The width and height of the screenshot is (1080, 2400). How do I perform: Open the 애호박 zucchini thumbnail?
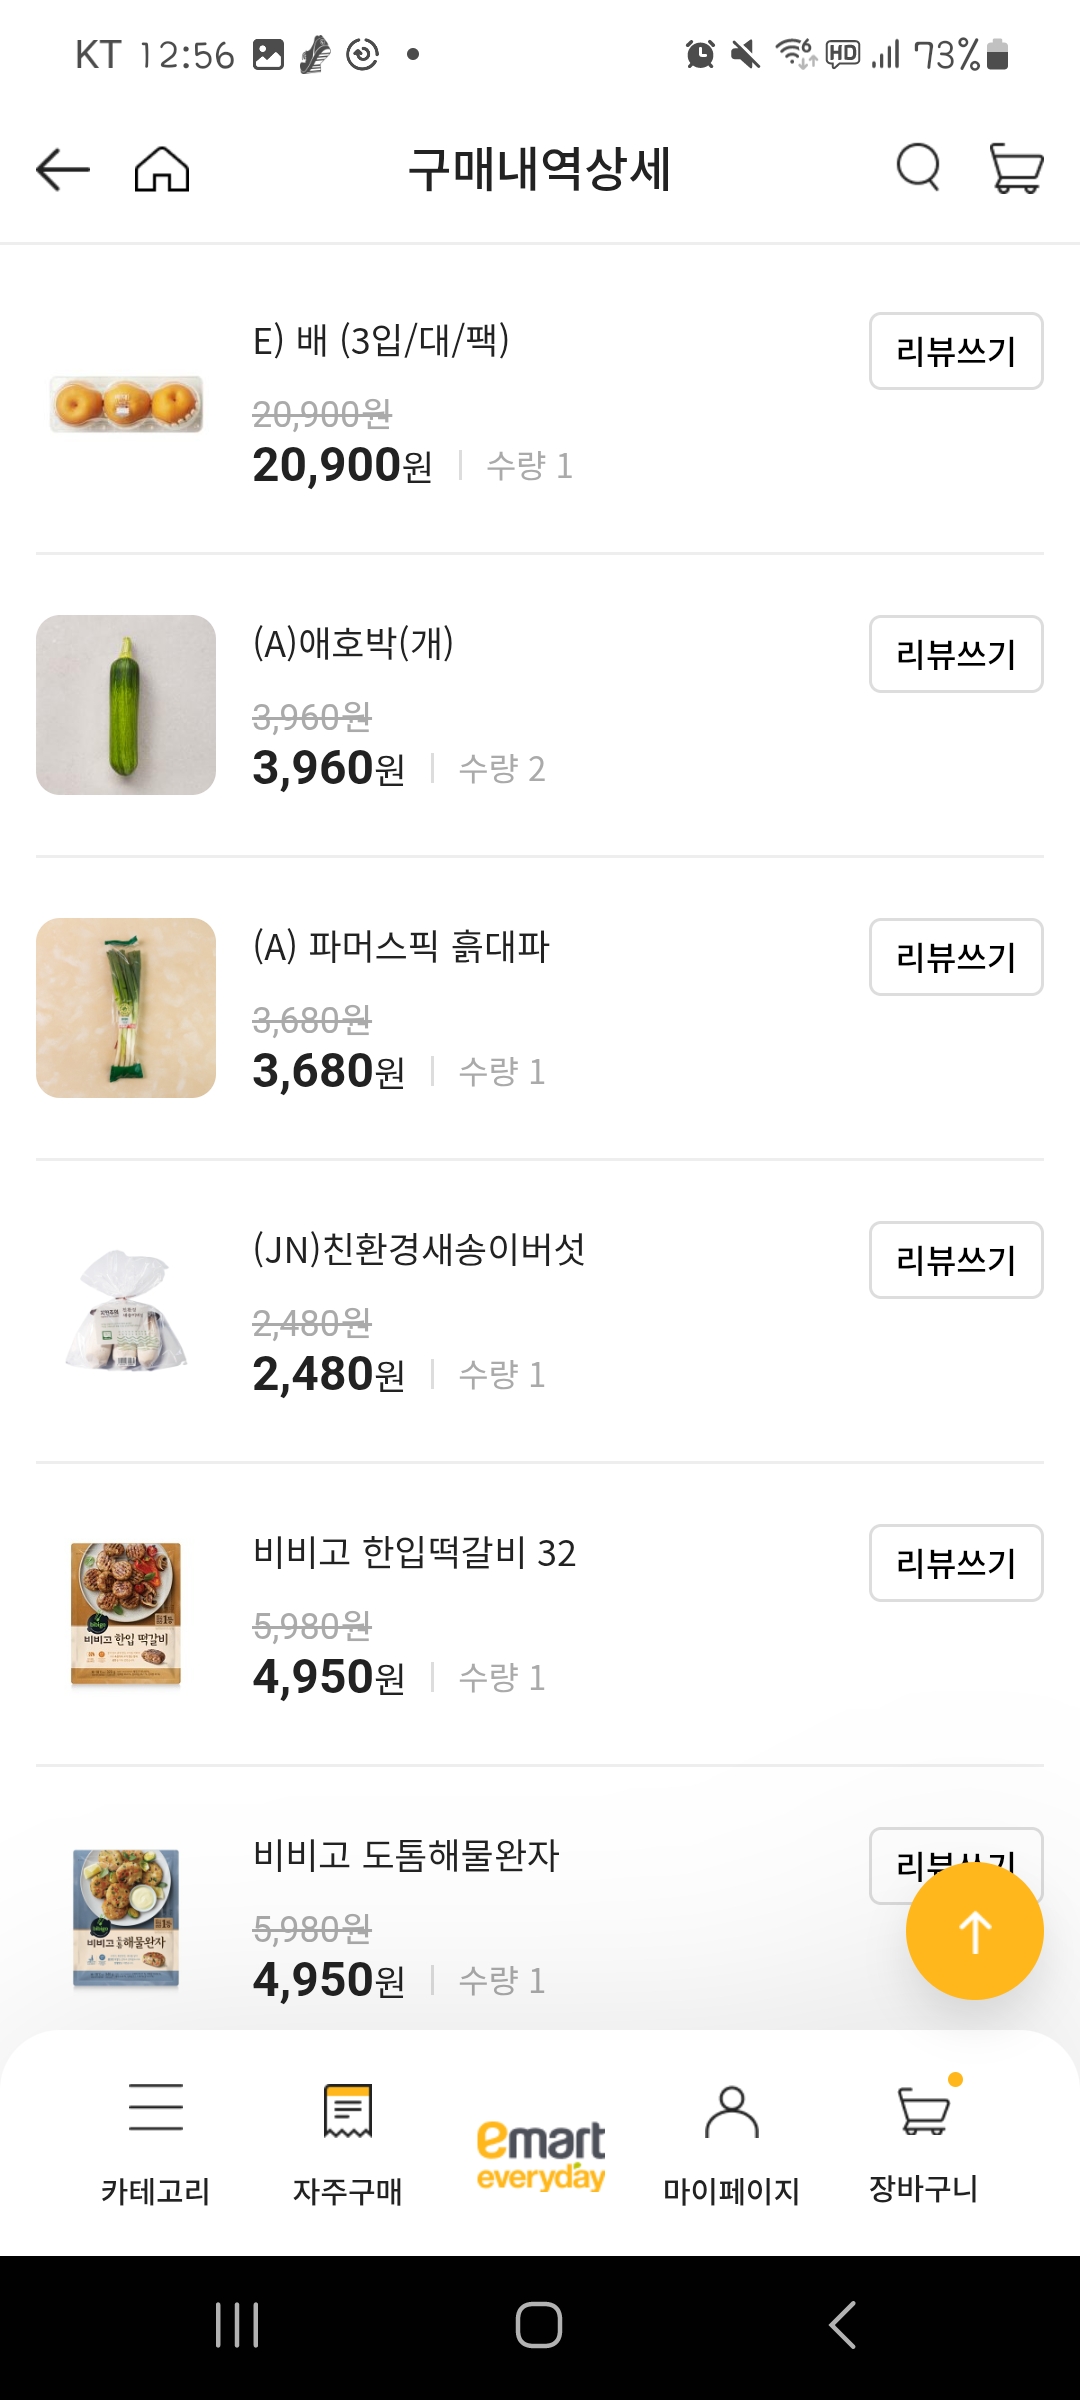pos(126,705)
